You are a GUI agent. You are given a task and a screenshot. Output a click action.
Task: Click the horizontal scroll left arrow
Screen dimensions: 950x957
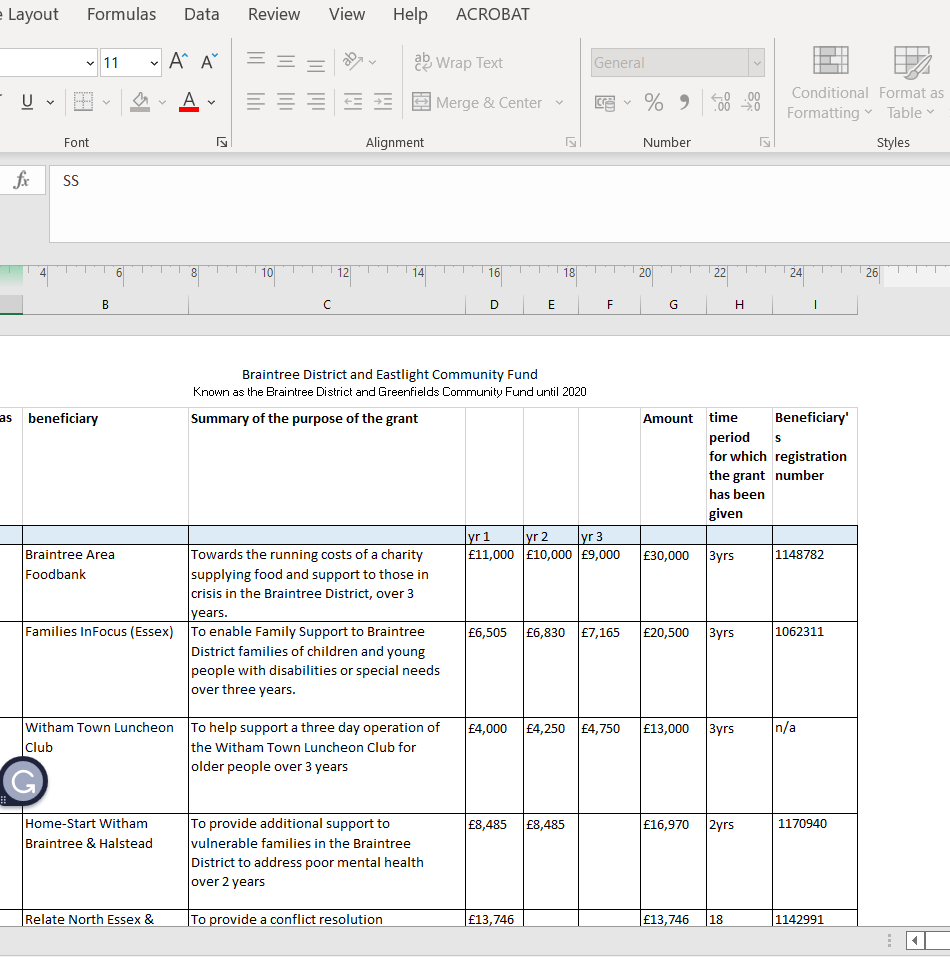[x=914, y=941]
